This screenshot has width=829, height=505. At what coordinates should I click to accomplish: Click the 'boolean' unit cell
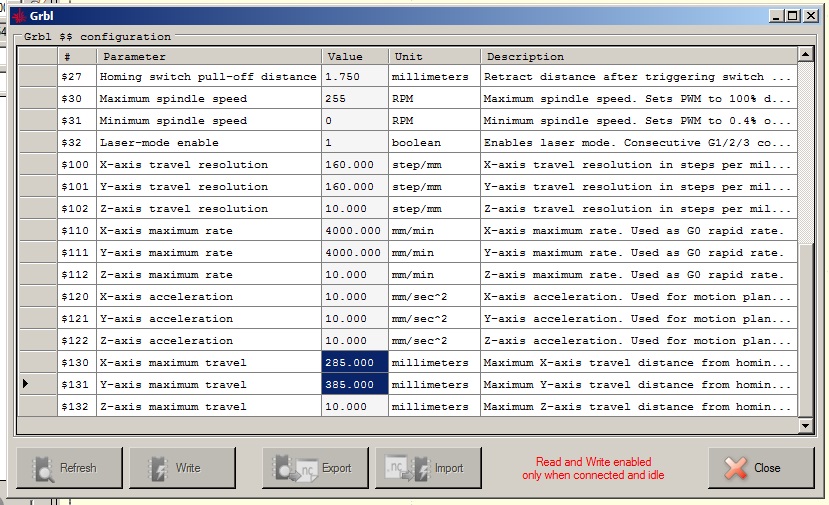pyautogui.click(x=435, y=143)
